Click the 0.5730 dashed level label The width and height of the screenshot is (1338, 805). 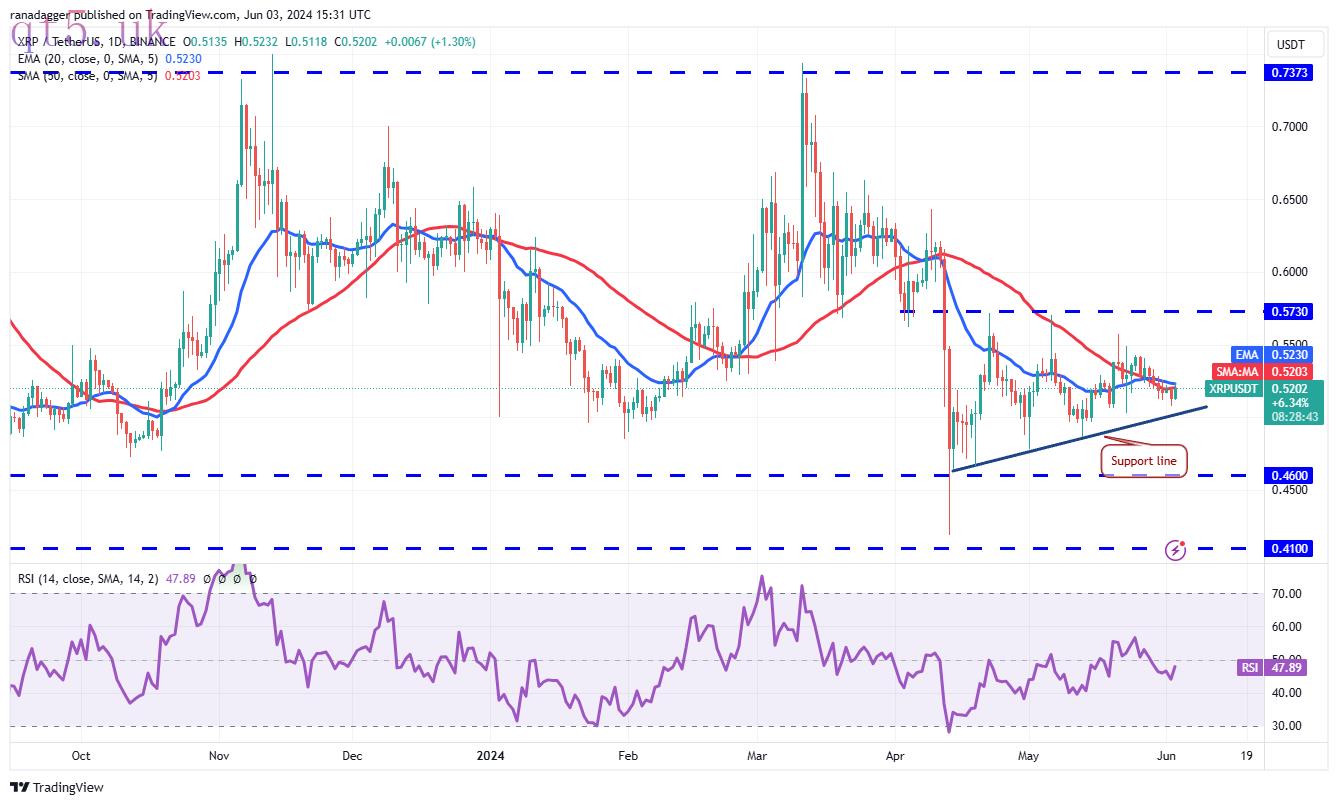[1290, 312]
